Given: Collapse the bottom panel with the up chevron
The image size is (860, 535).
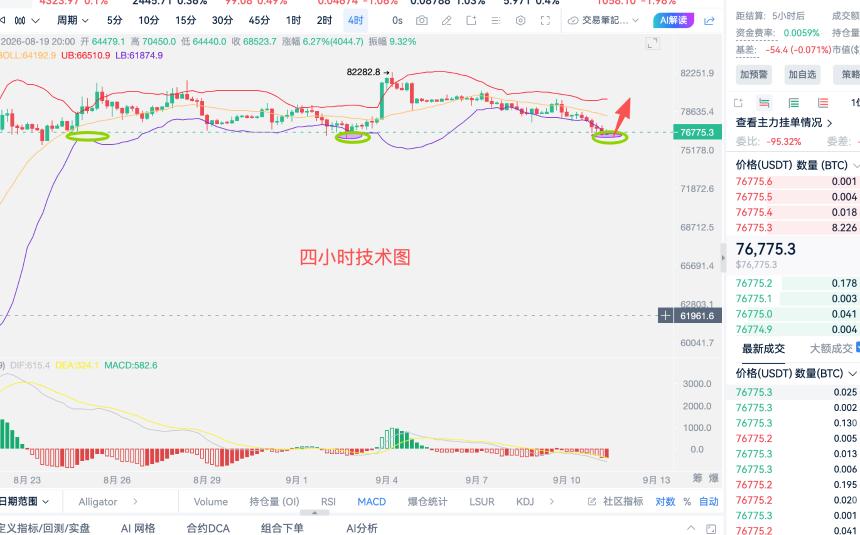Looking at the screenshot, I should (691, 528).
